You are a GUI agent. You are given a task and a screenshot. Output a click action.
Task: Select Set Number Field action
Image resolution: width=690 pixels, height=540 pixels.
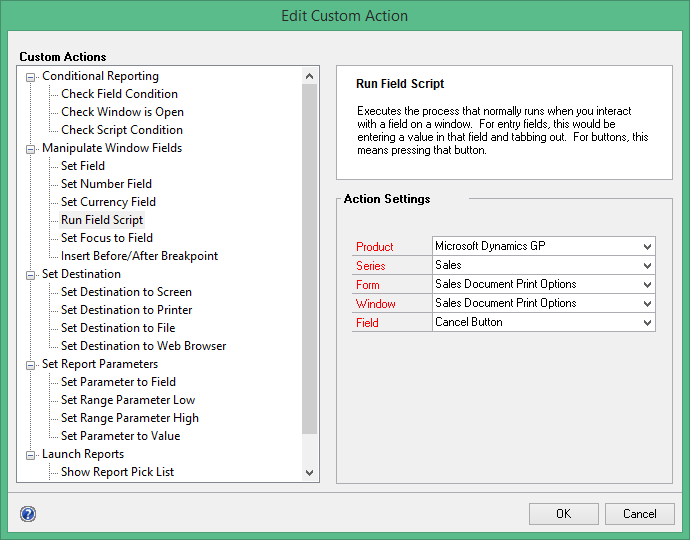pyautogui.click(x=106, y=184)
